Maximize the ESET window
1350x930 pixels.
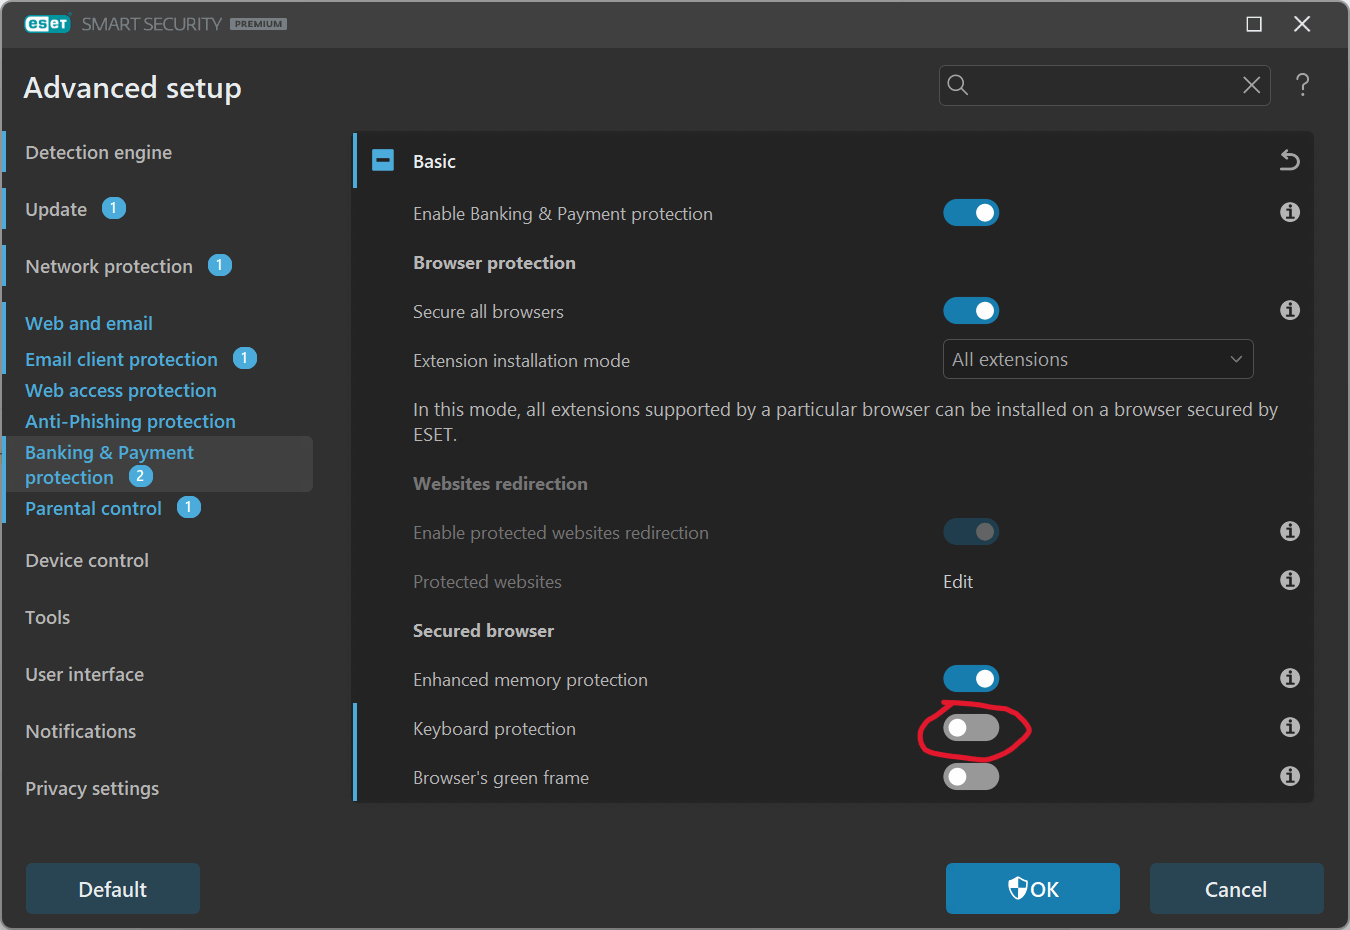pos(1254,24)
